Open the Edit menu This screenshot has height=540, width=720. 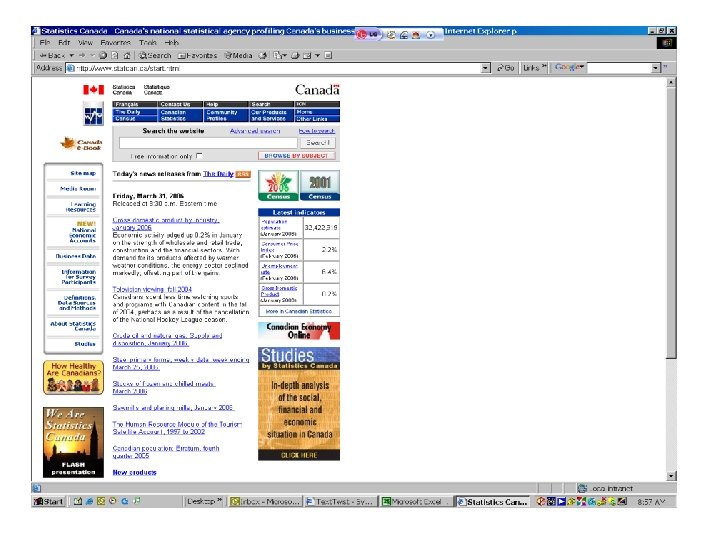64,43
